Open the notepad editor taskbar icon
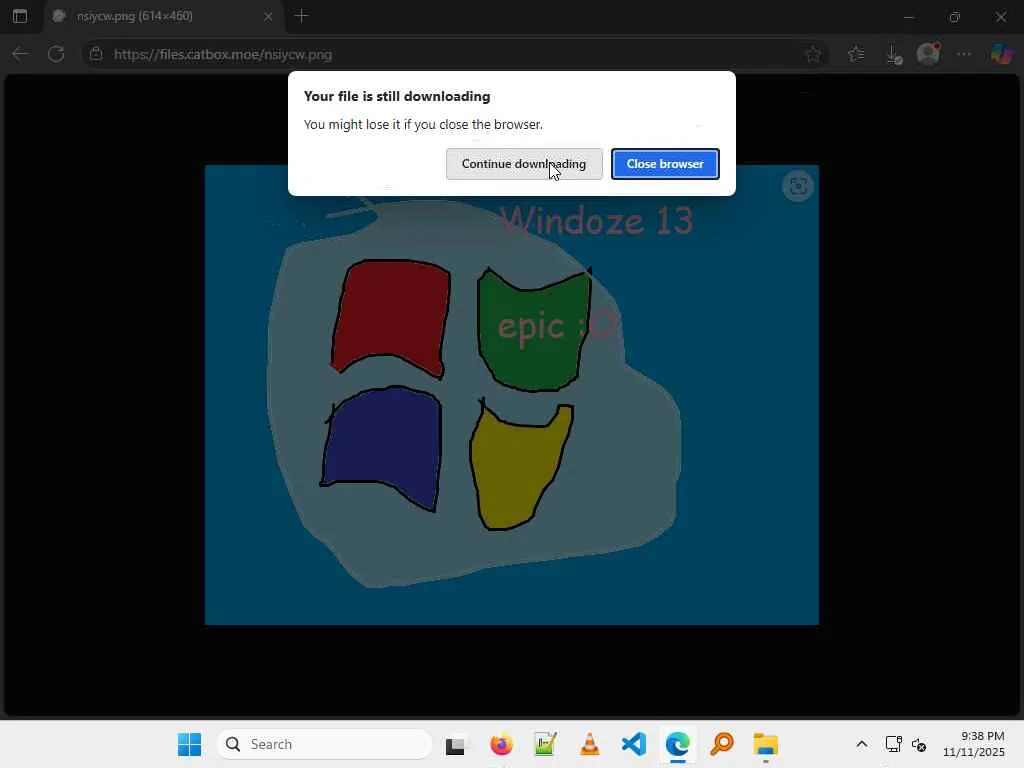The height and width of the screenshot is (768, 1024). coord(545,744)
